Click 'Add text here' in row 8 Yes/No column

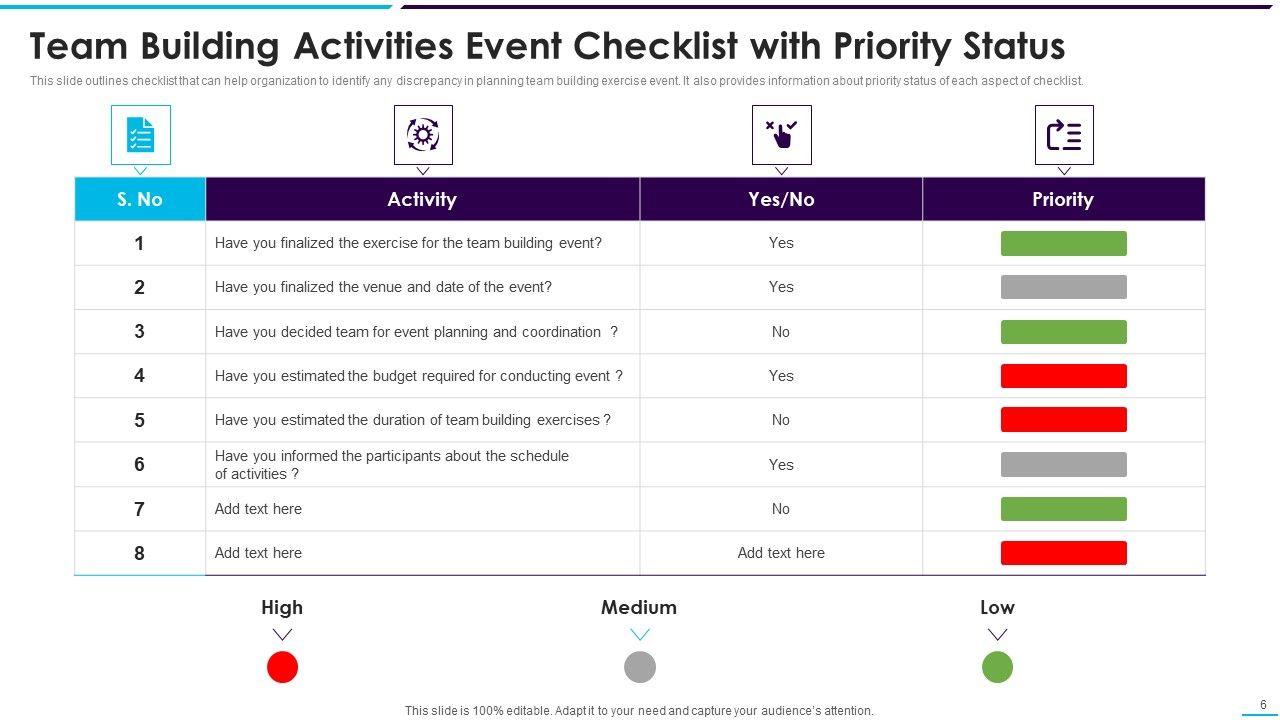(781, 553)
